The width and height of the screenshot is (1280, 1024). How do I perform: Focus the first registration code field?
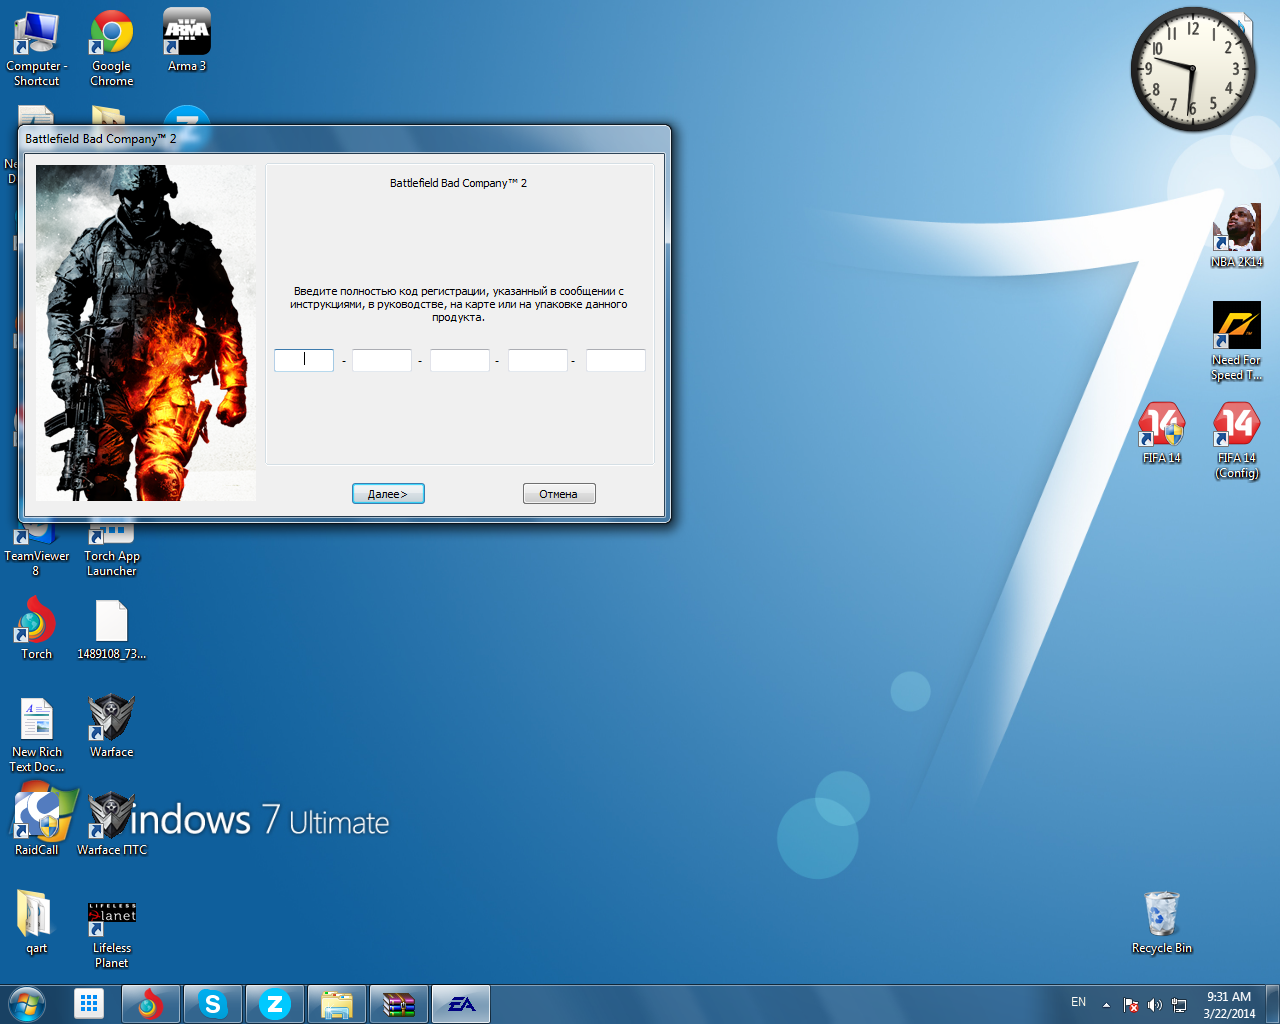coord(304,360)
